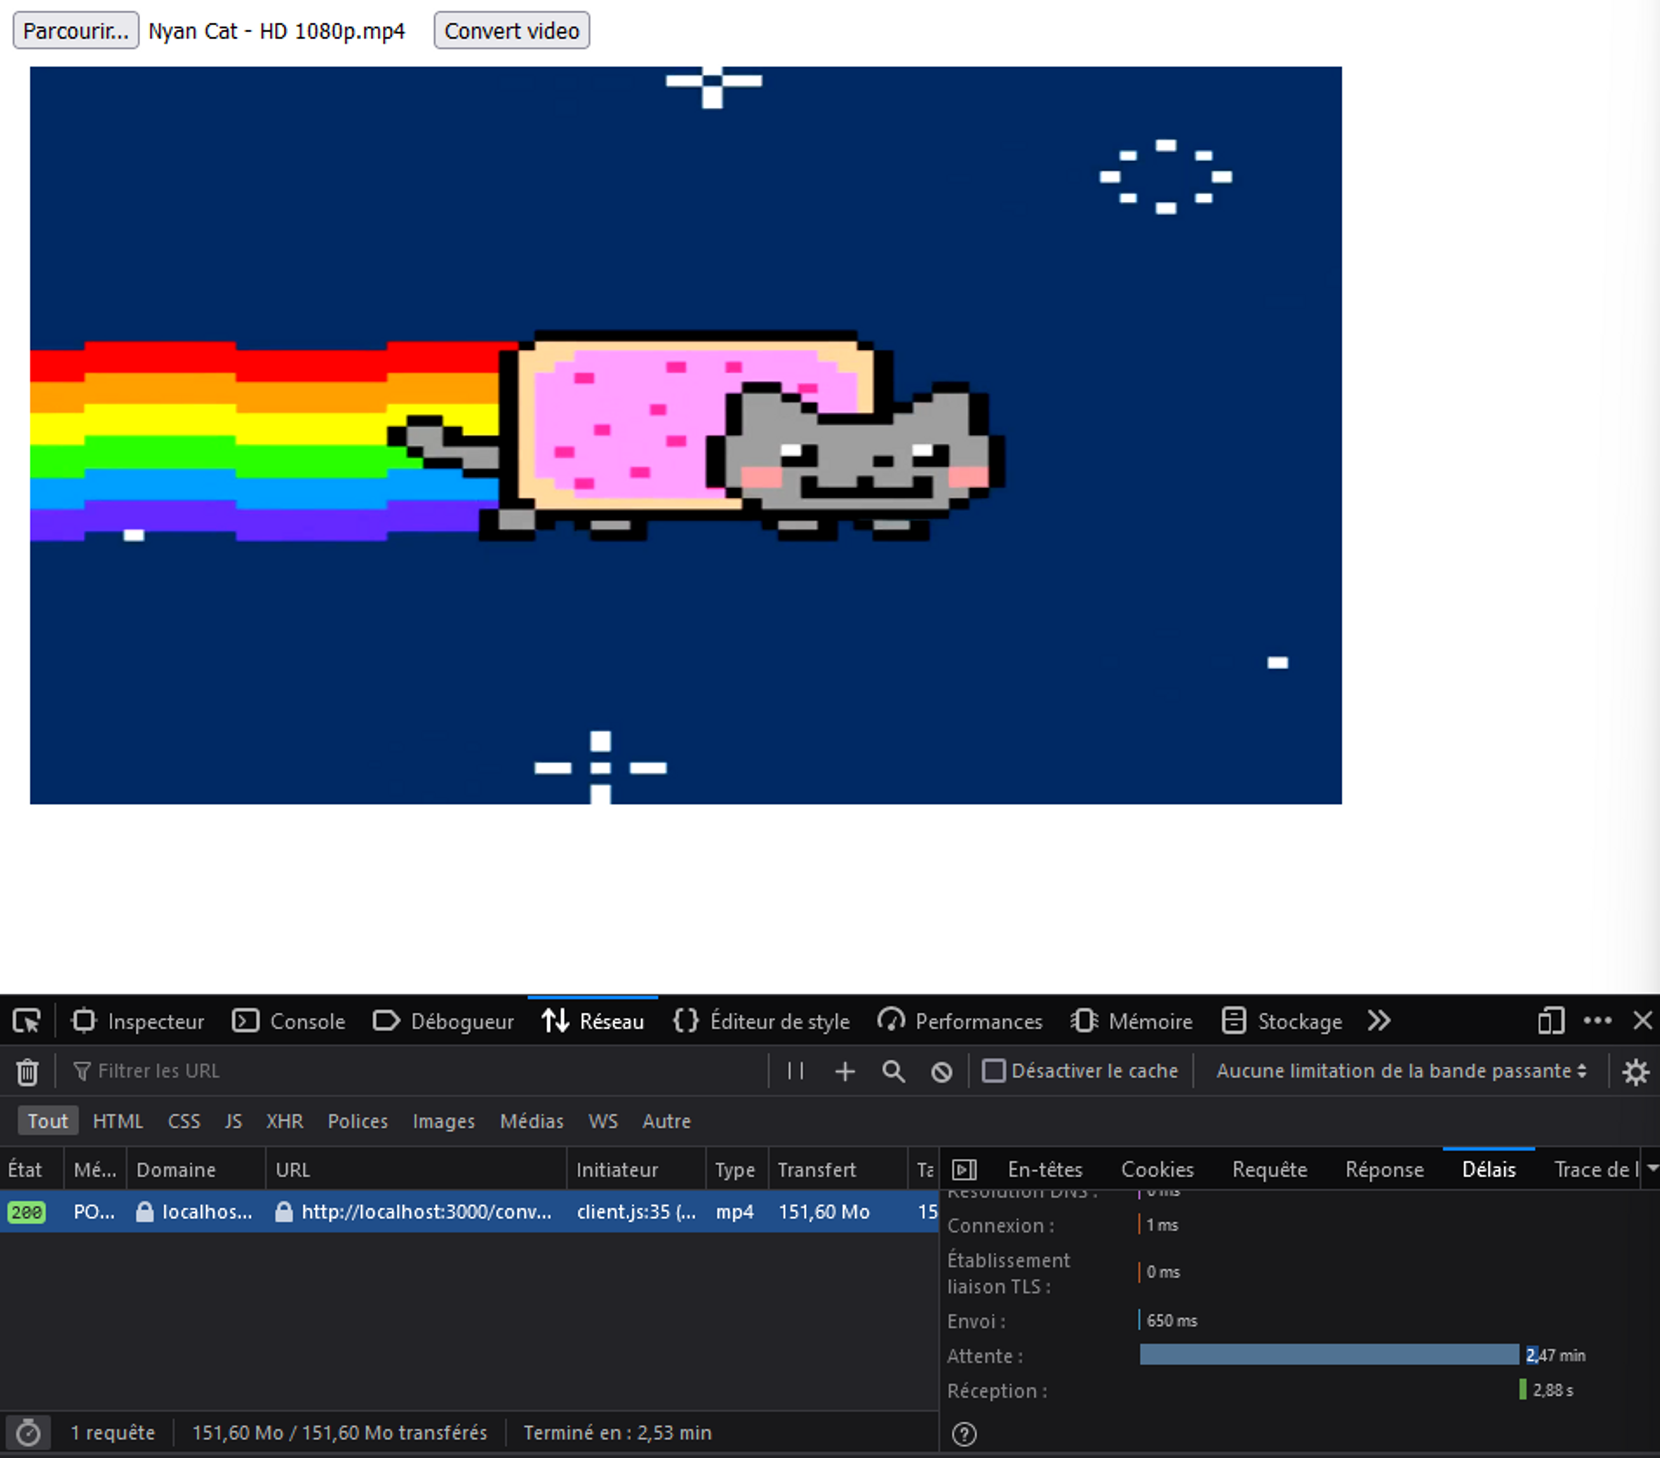The image size is (1660, 1458).
Task: Filter requests by JS
Action: (x=233, y=1121)
